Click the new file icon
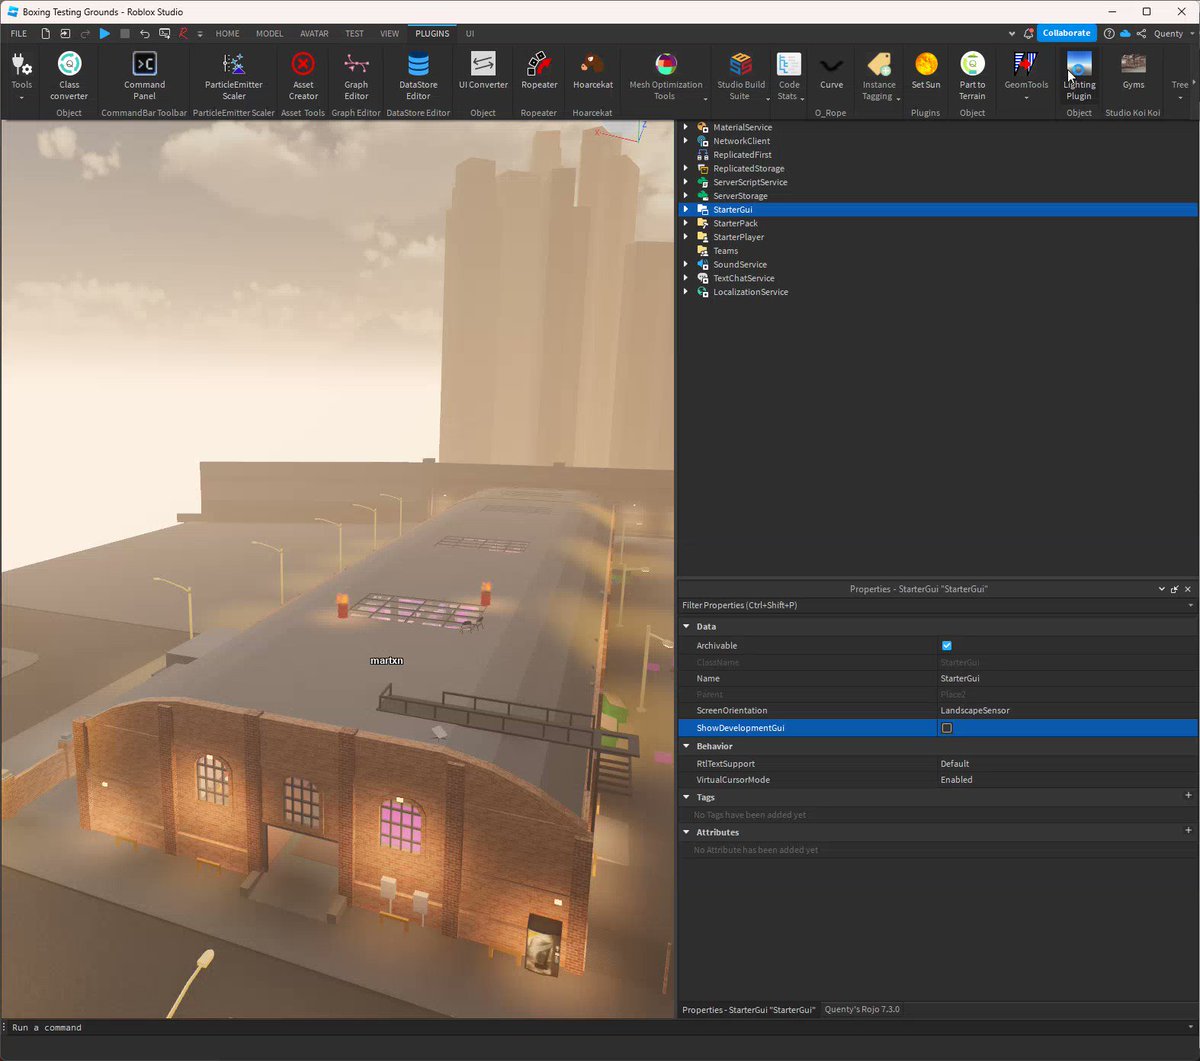The image size is (1200, 1061). pos(45,33)
